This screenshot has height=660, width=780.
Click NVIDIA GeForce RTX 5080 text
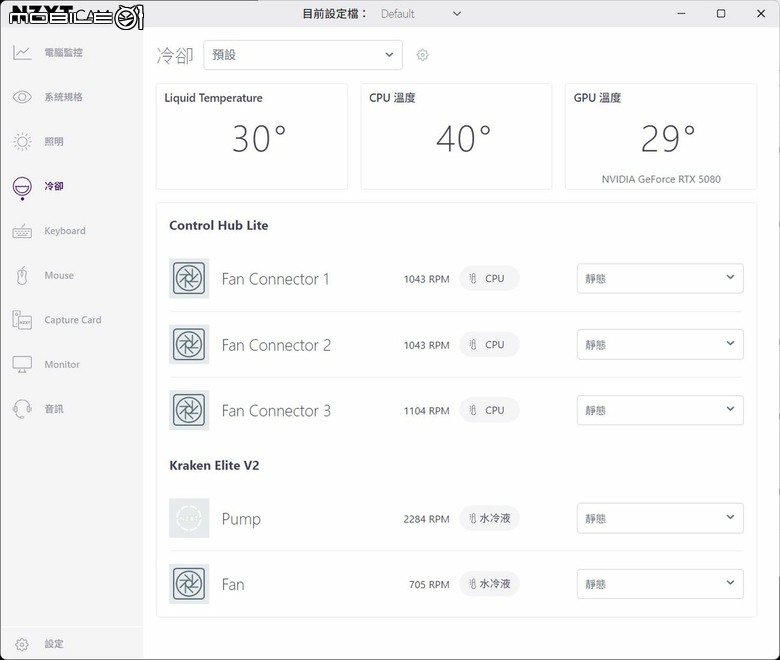(x=661, y=179)
